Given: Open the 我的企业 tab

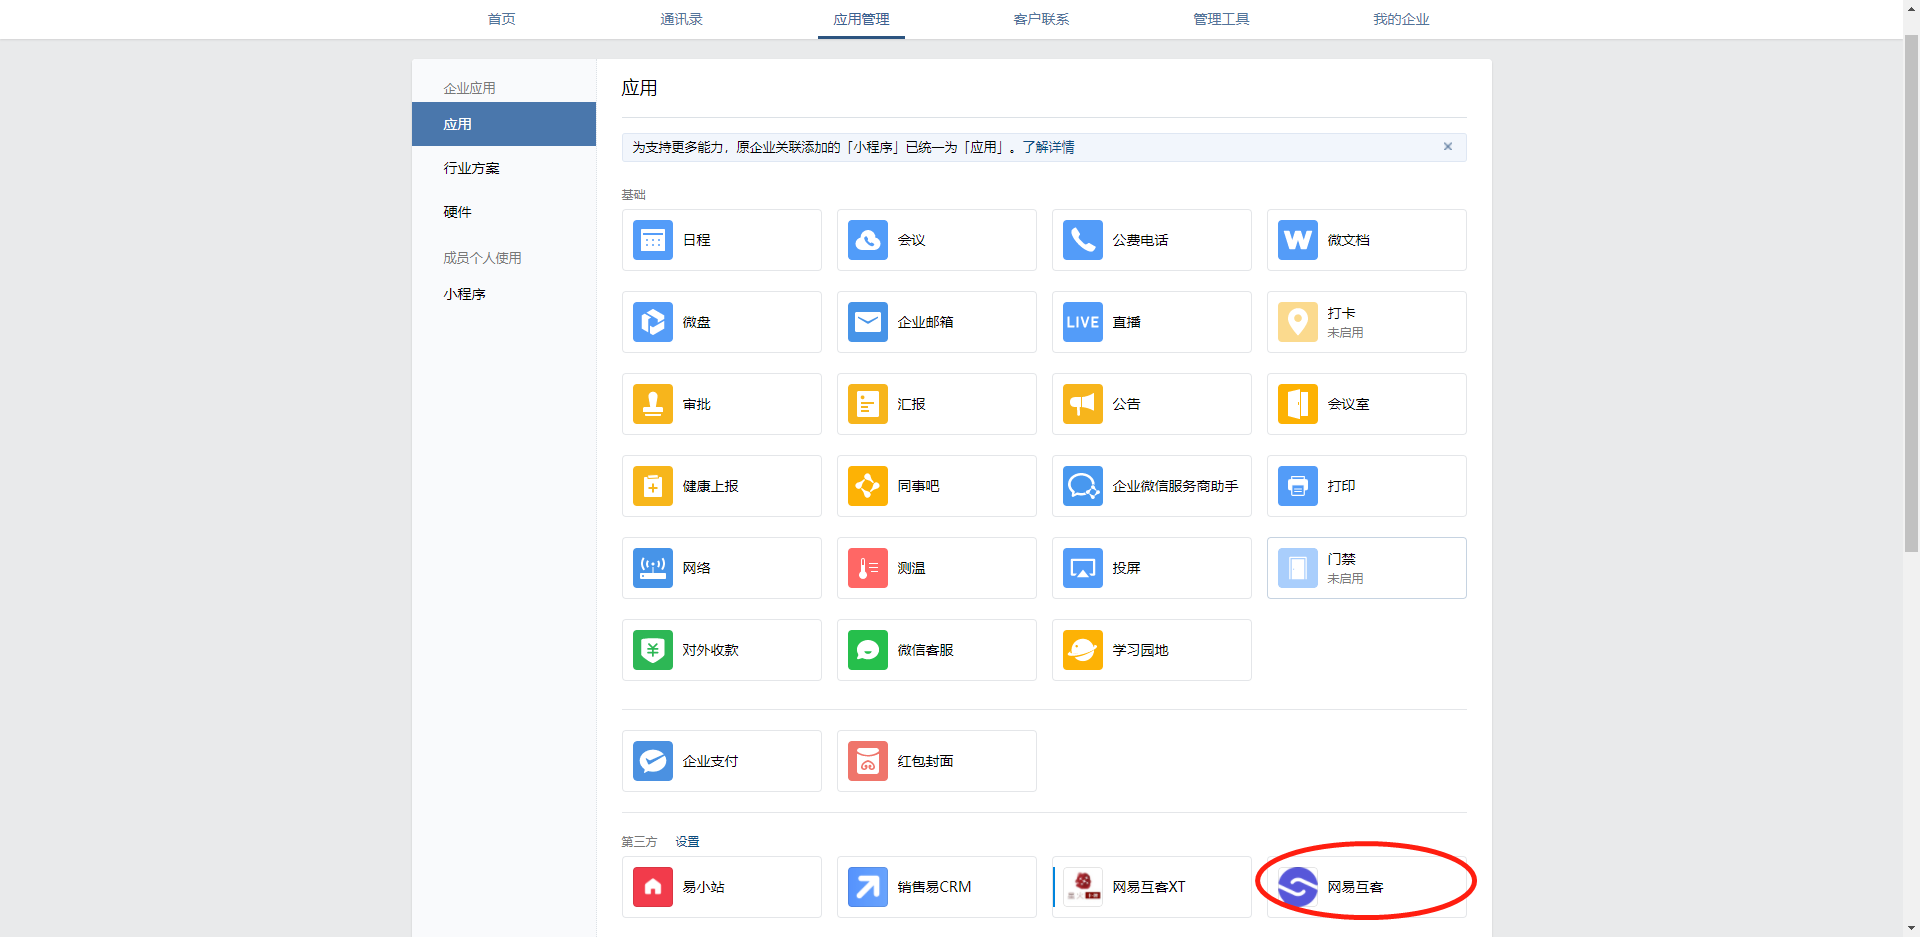Looking at the screenshot, I should (1401, 19).
